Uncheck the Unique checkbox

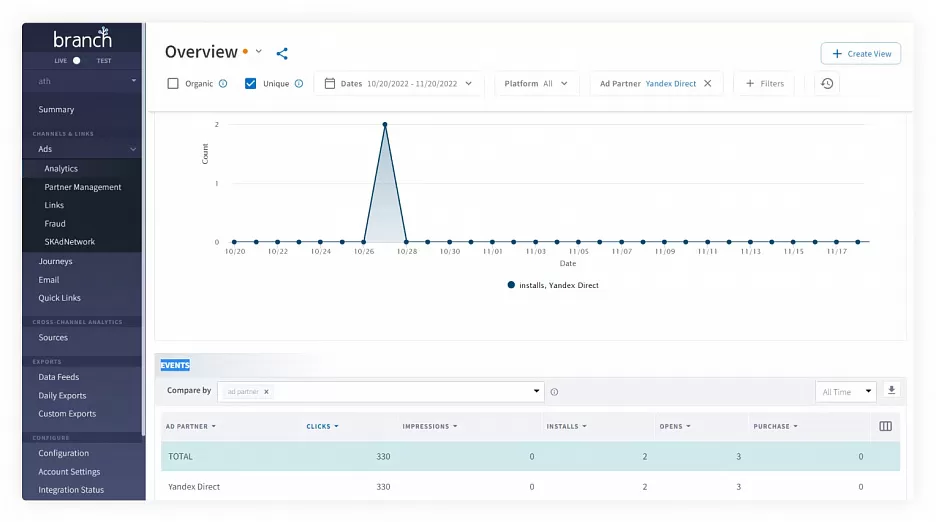click(251, 84)
